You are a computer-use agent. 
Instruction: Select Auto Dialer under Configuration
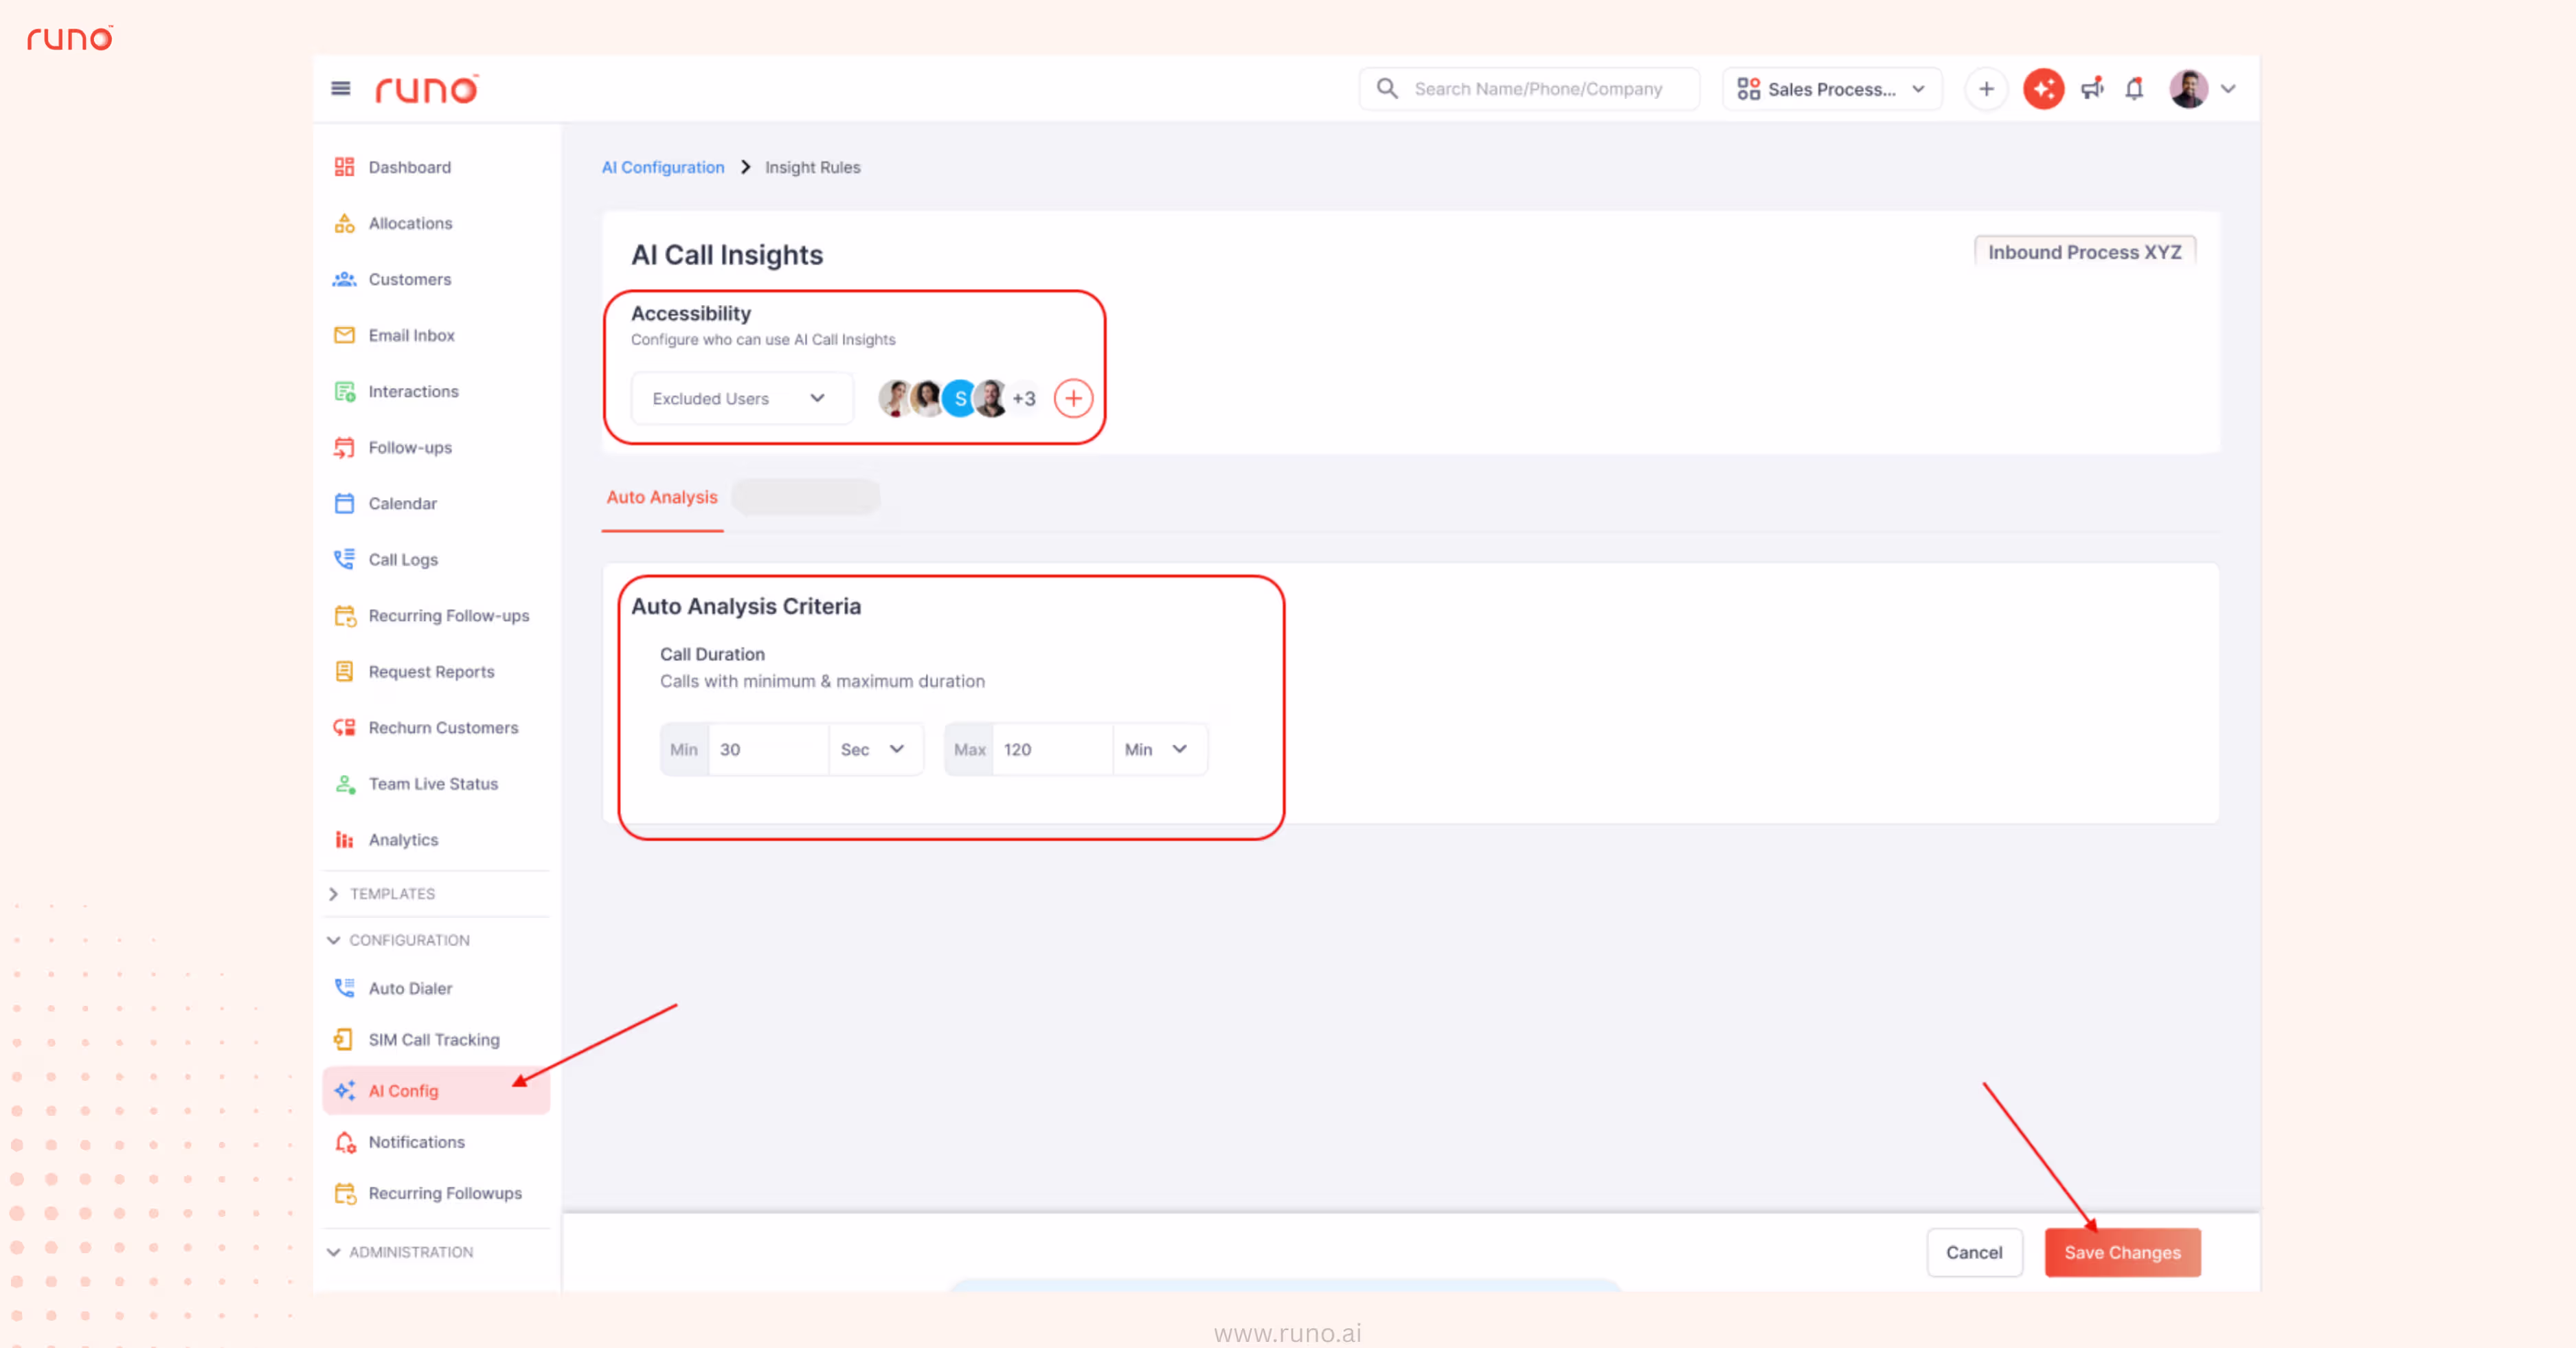click(411, 988)
